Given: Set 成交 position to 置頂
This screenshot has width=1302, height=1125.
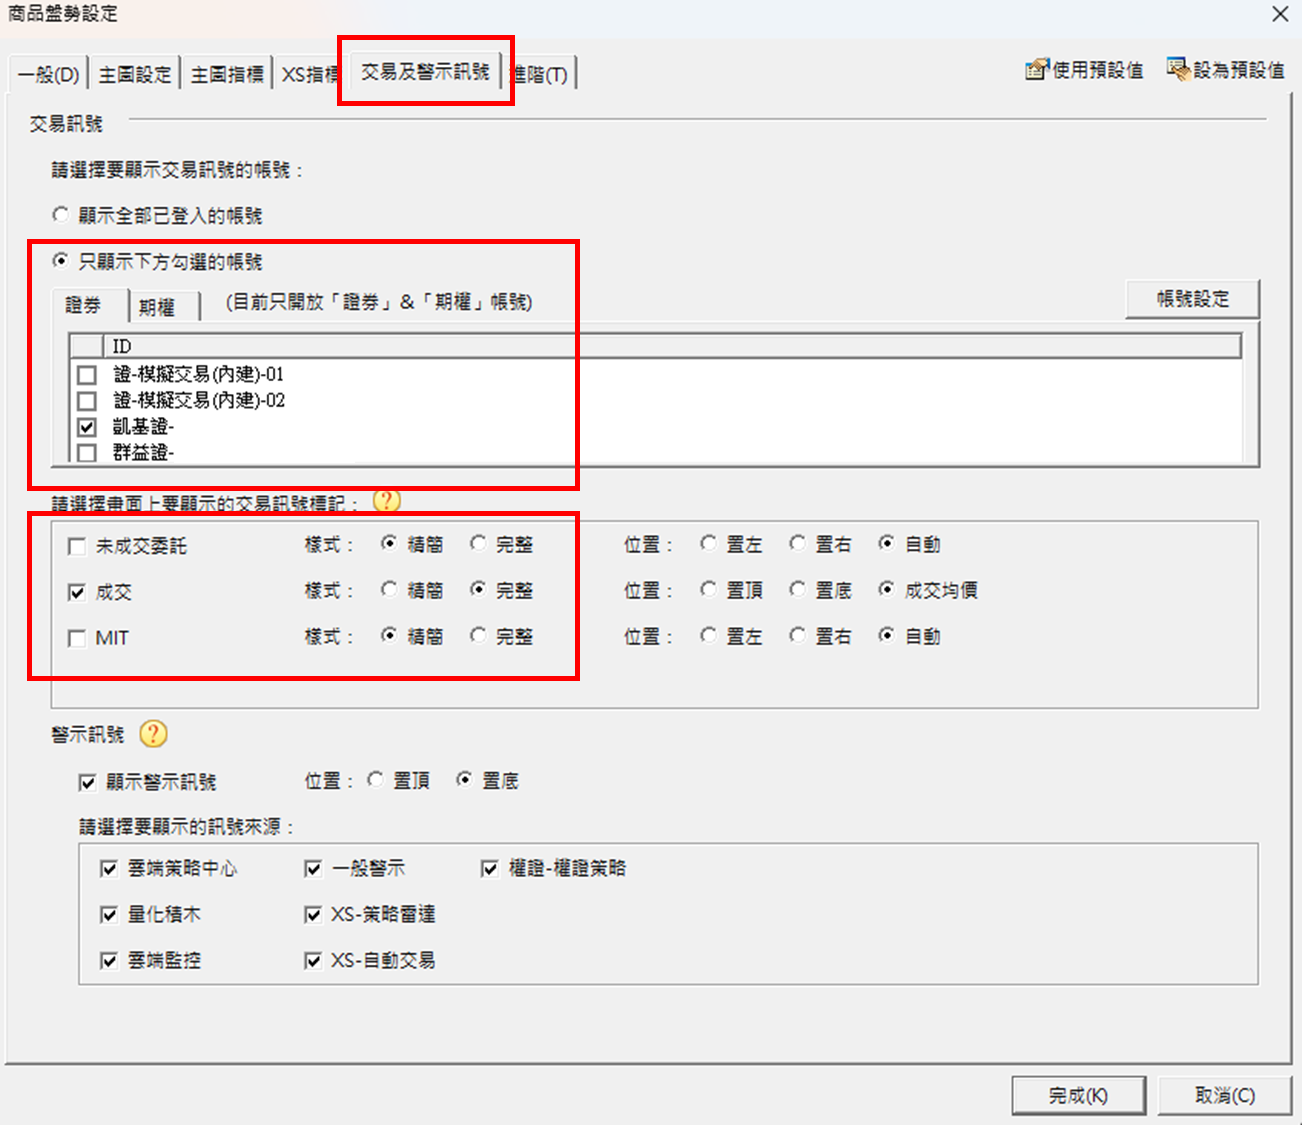Looking at the screenshot, I should pos(708,589).
